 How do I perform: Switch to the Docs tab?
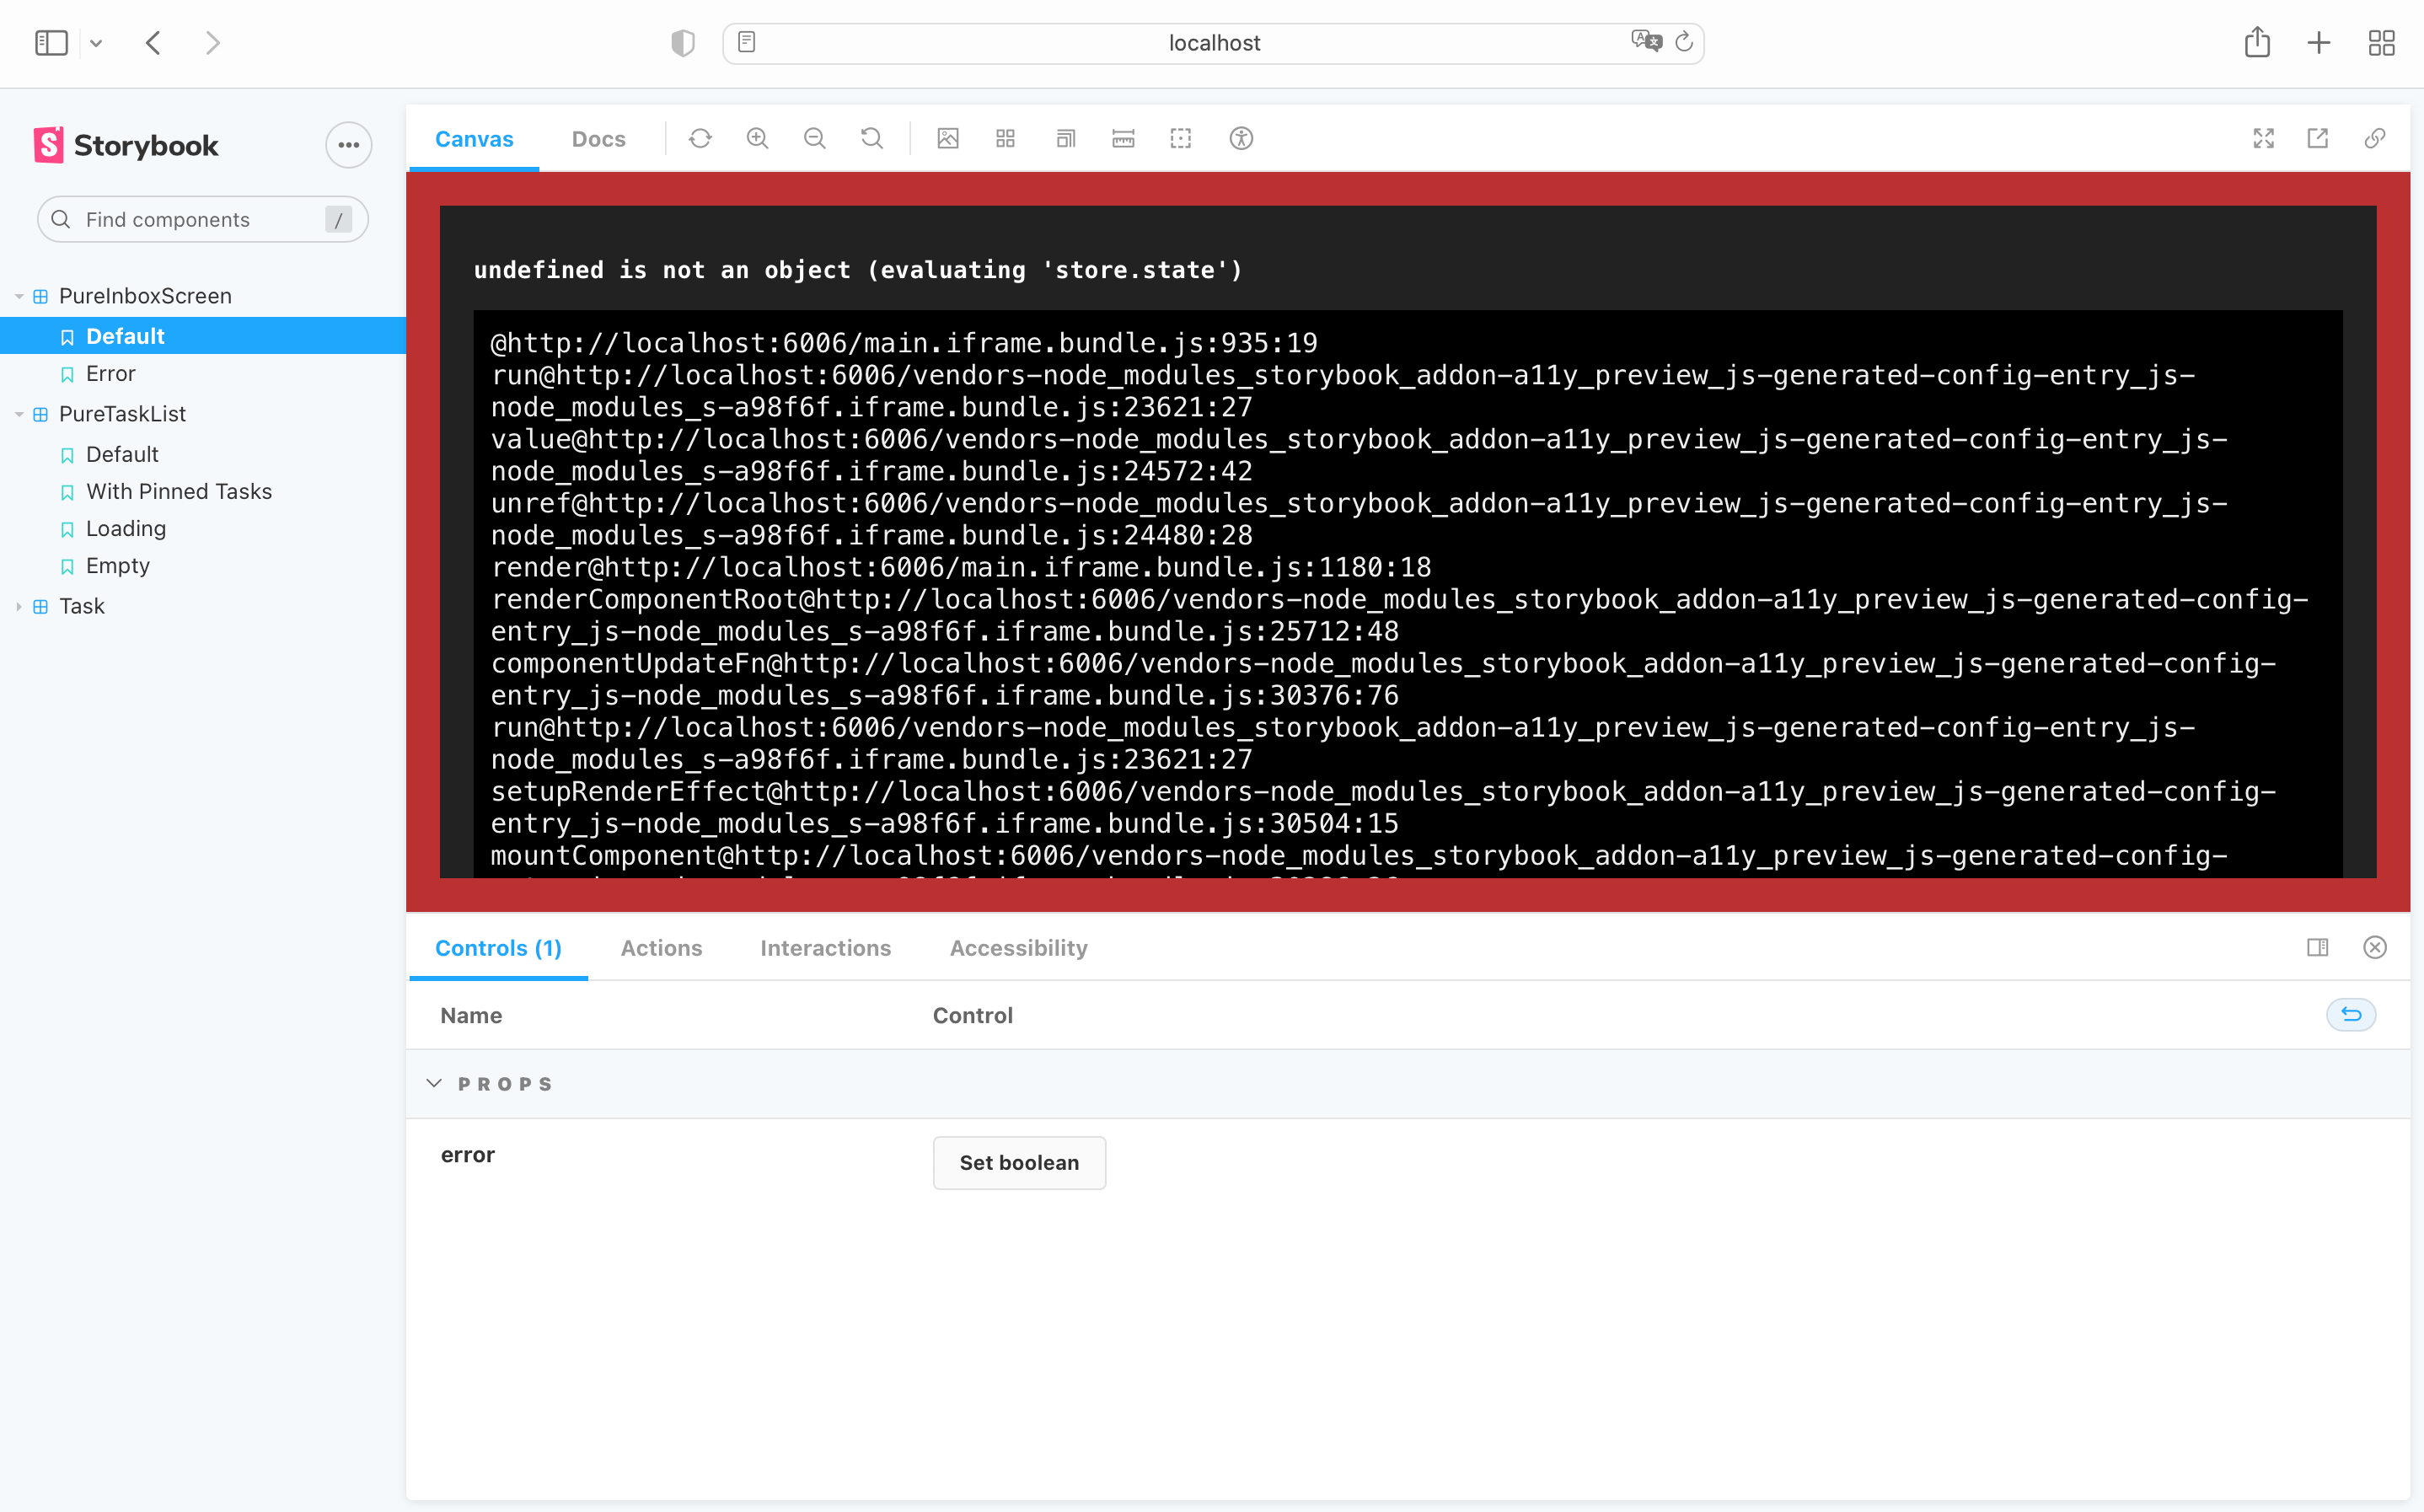[598, 139]
